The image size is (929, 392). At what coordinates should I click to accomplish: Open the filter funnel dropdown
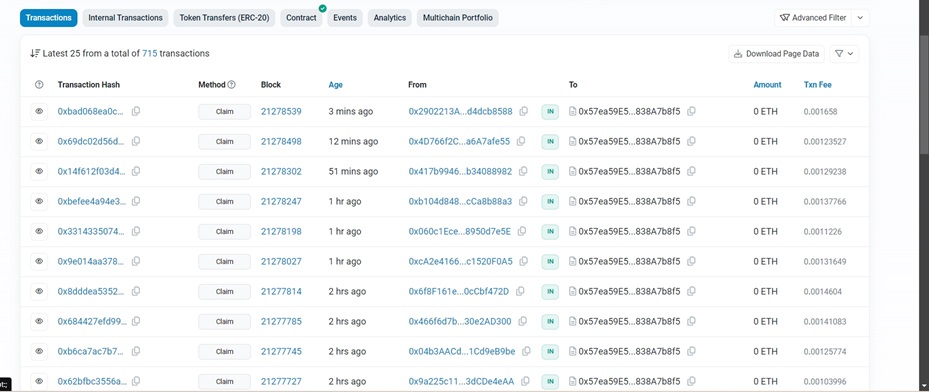(x=844, y=54)
